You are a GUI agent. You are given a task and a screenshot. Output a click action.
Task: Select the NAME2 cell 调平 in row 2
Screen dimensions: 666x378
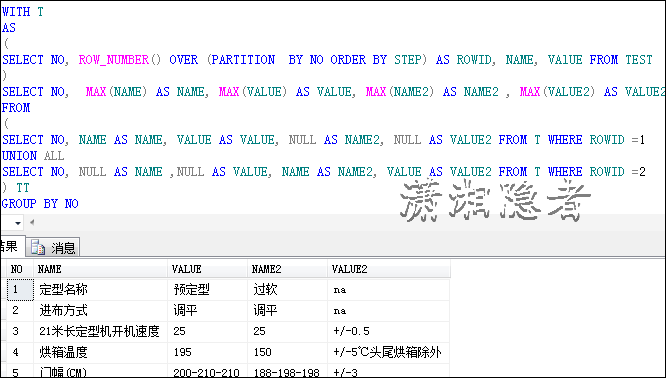288,310
